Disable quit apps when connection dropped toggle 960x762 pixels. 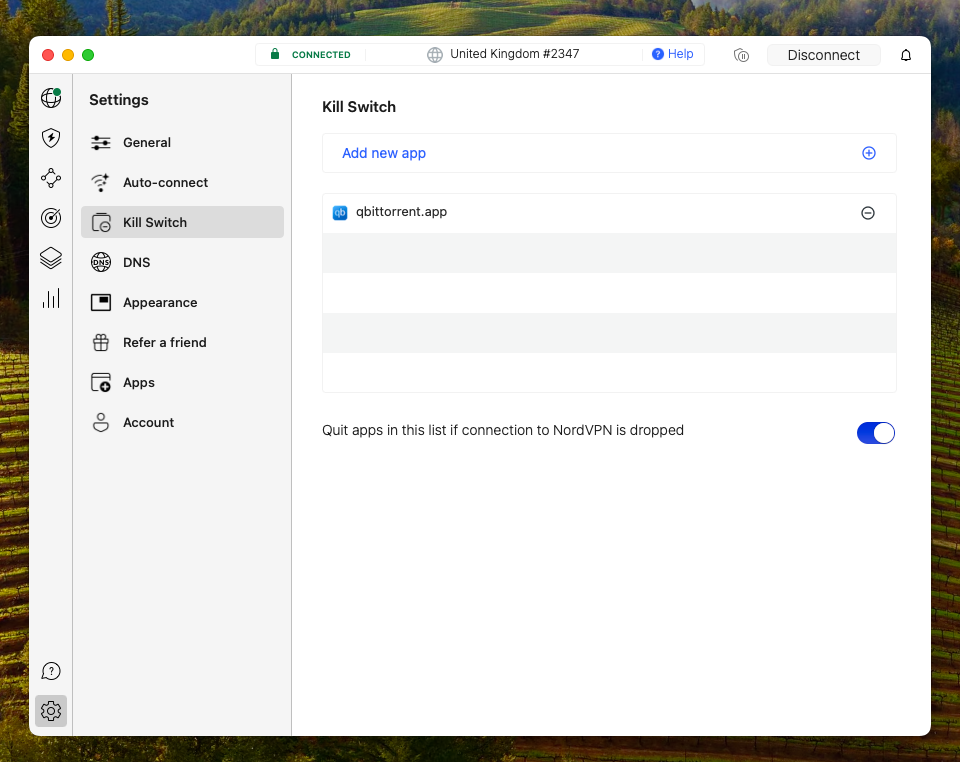click(x=876, y=433)
